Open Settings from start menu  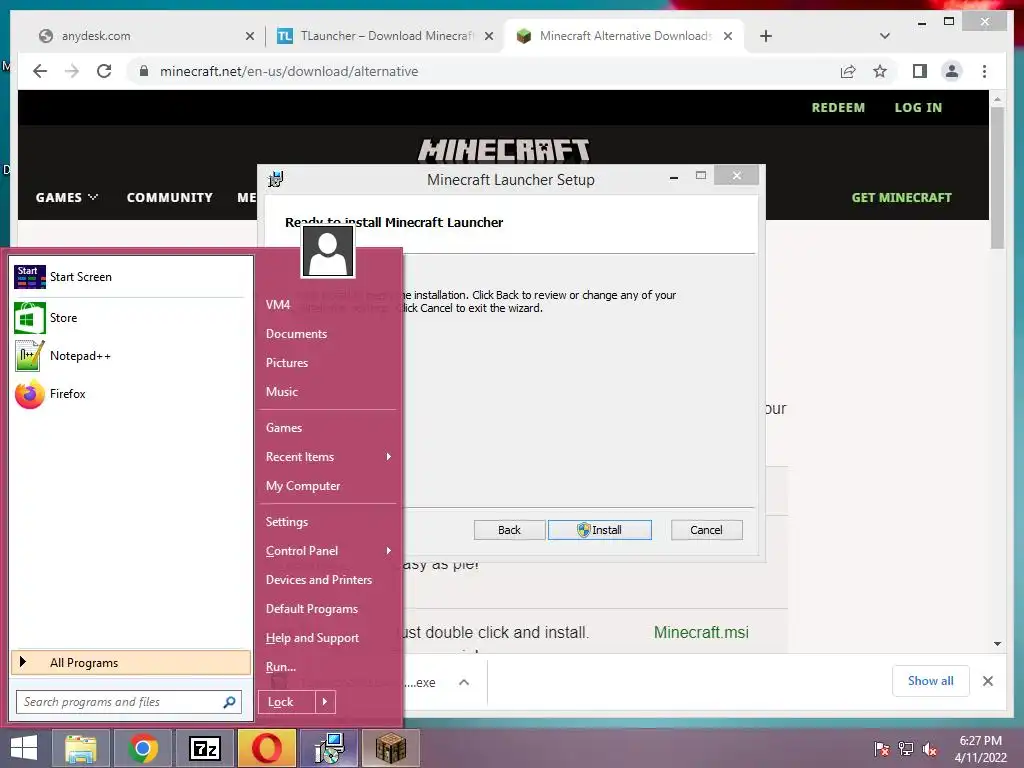pos(287,522)
